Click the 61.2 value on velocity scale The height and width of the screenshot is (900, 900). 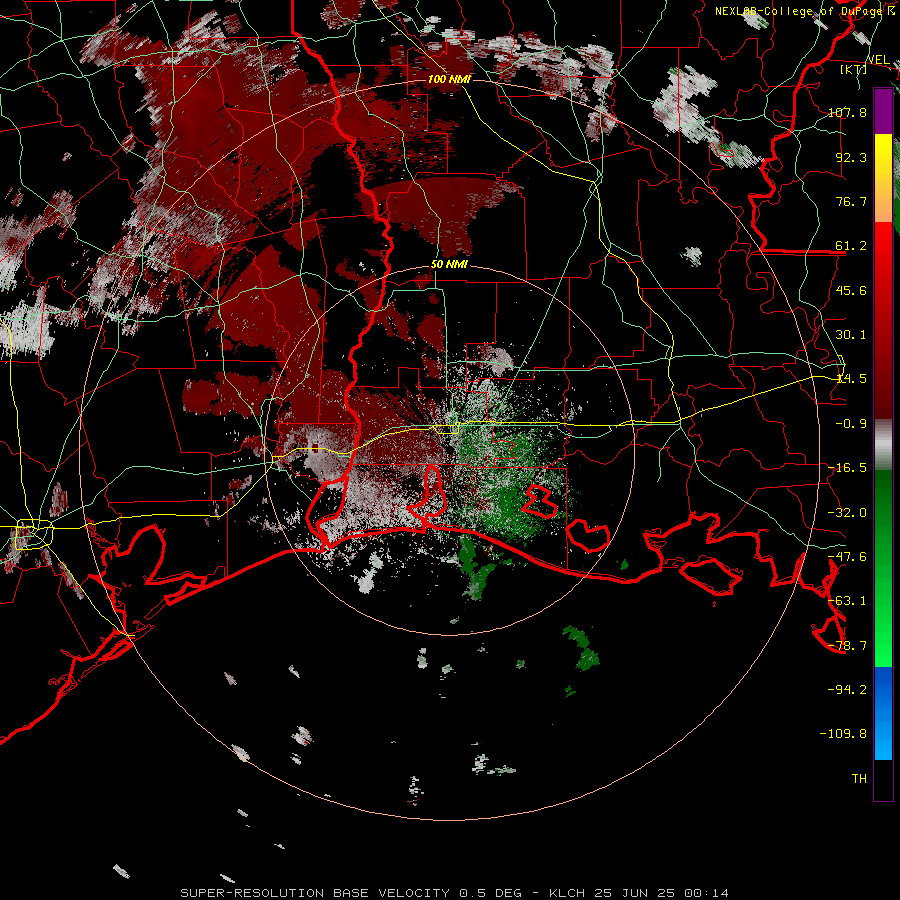[851, 245]
